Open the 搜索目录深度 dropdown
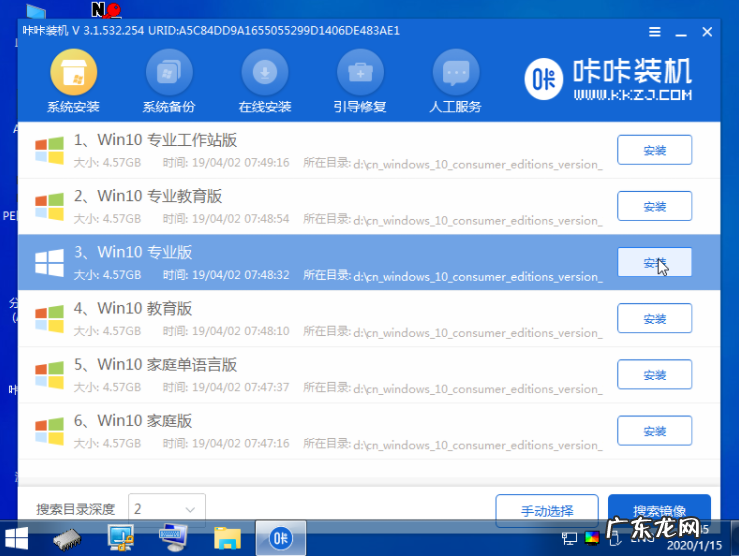Screen dimensions: 739x557 pyautogui.click(x=167, y=509)
